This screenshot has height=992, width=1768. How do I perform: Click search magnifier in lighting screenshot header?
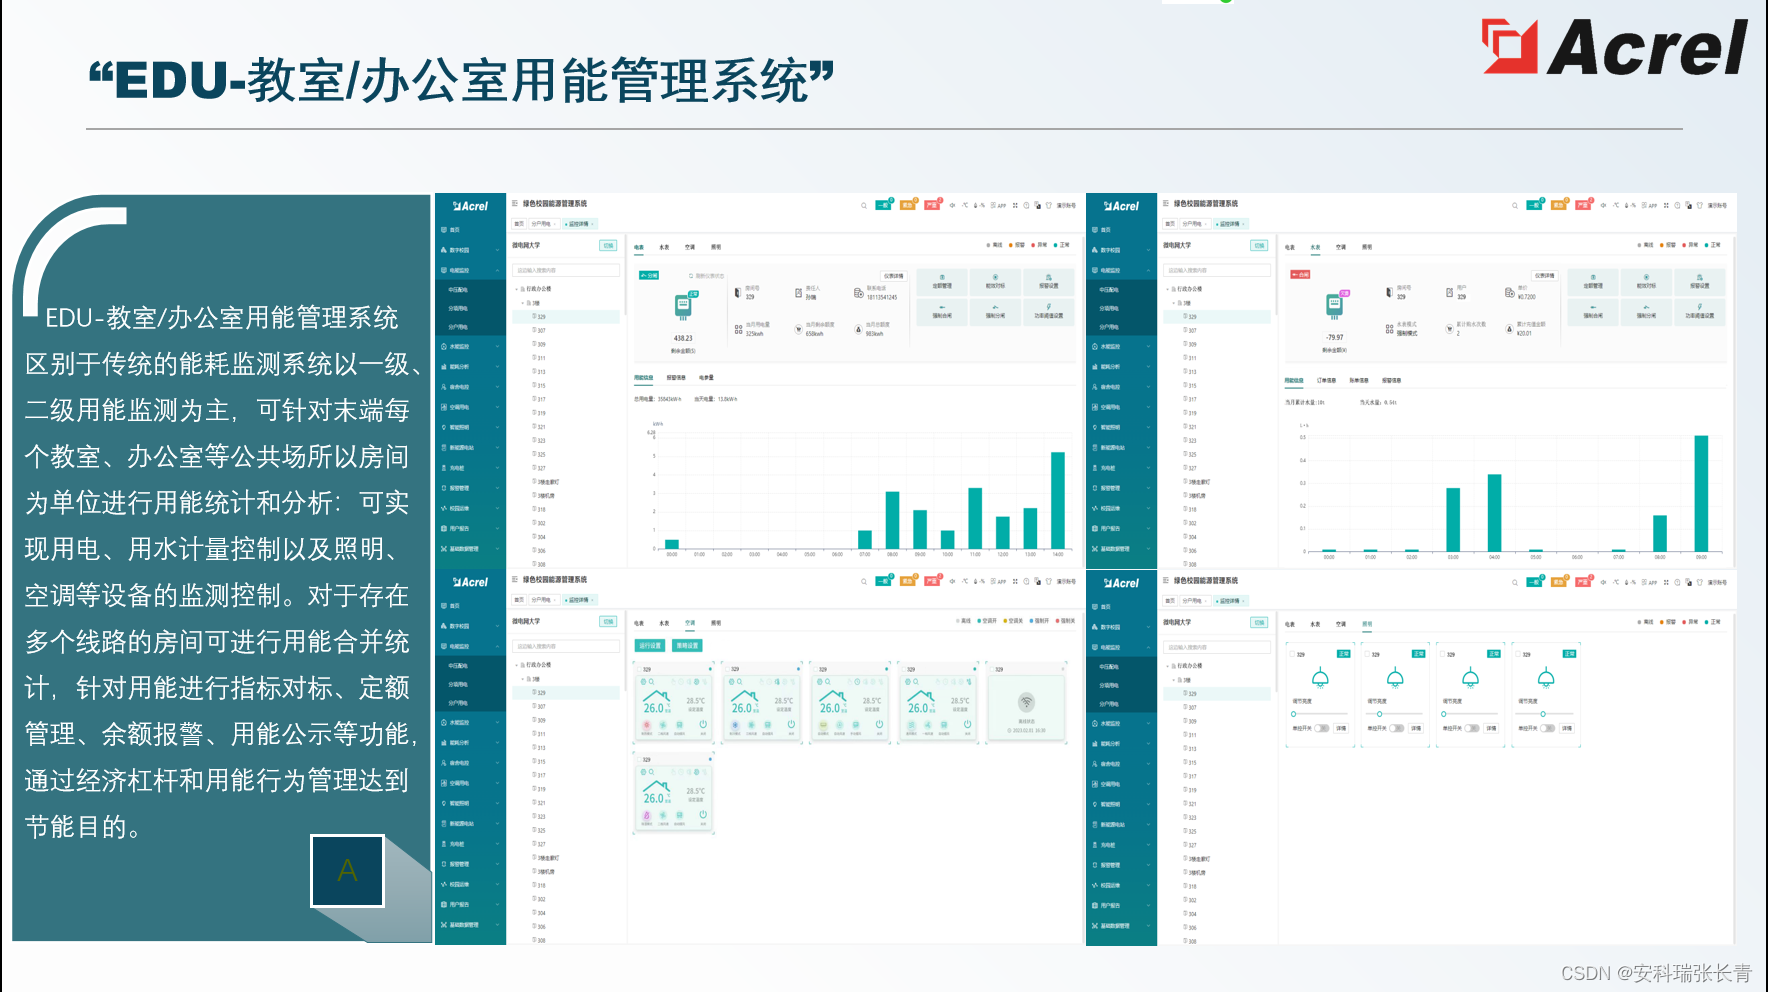click(x=1515, y=583)
